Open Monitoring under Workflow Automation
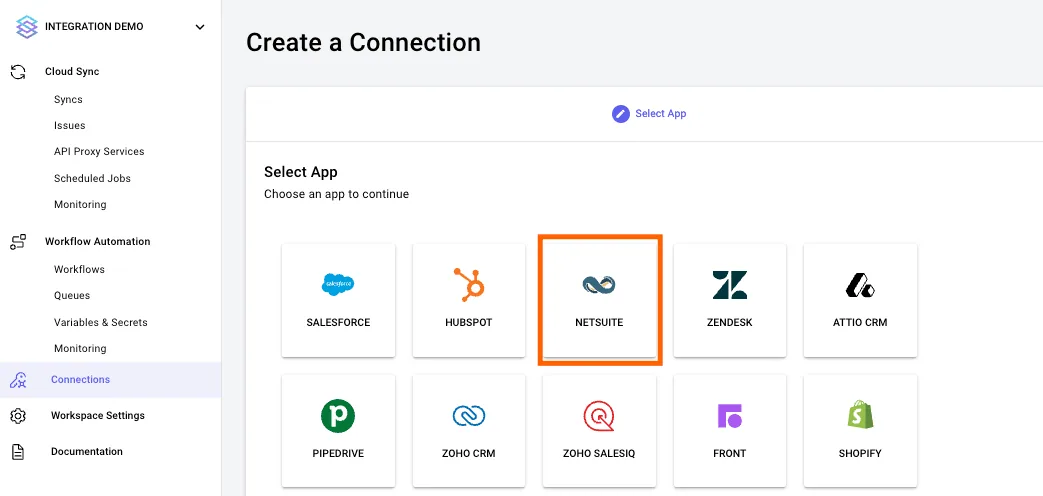1043x496 pixels. 80,348
